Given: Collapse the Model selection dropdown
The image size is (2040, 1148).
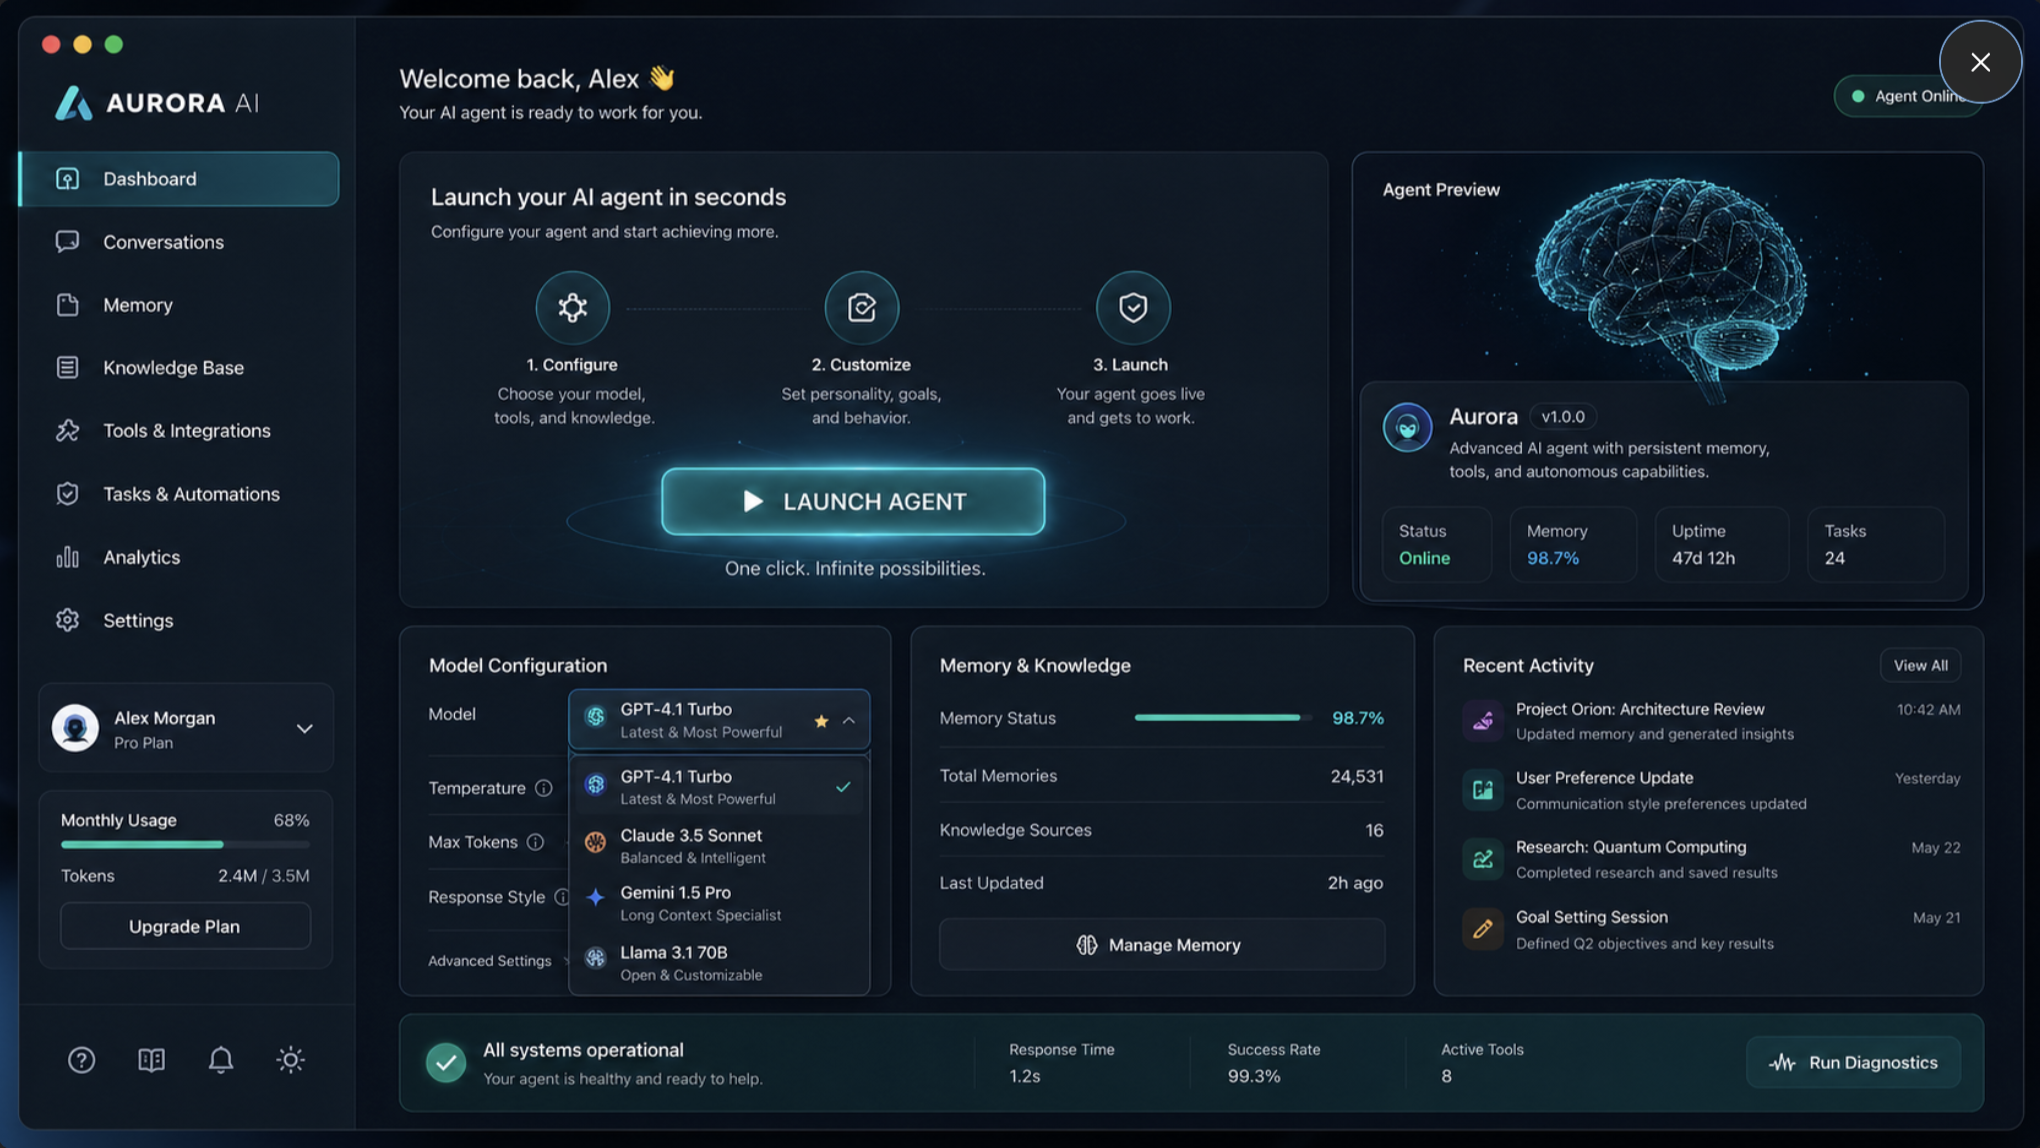Looking at the screenshot, I should coord(849,719).
